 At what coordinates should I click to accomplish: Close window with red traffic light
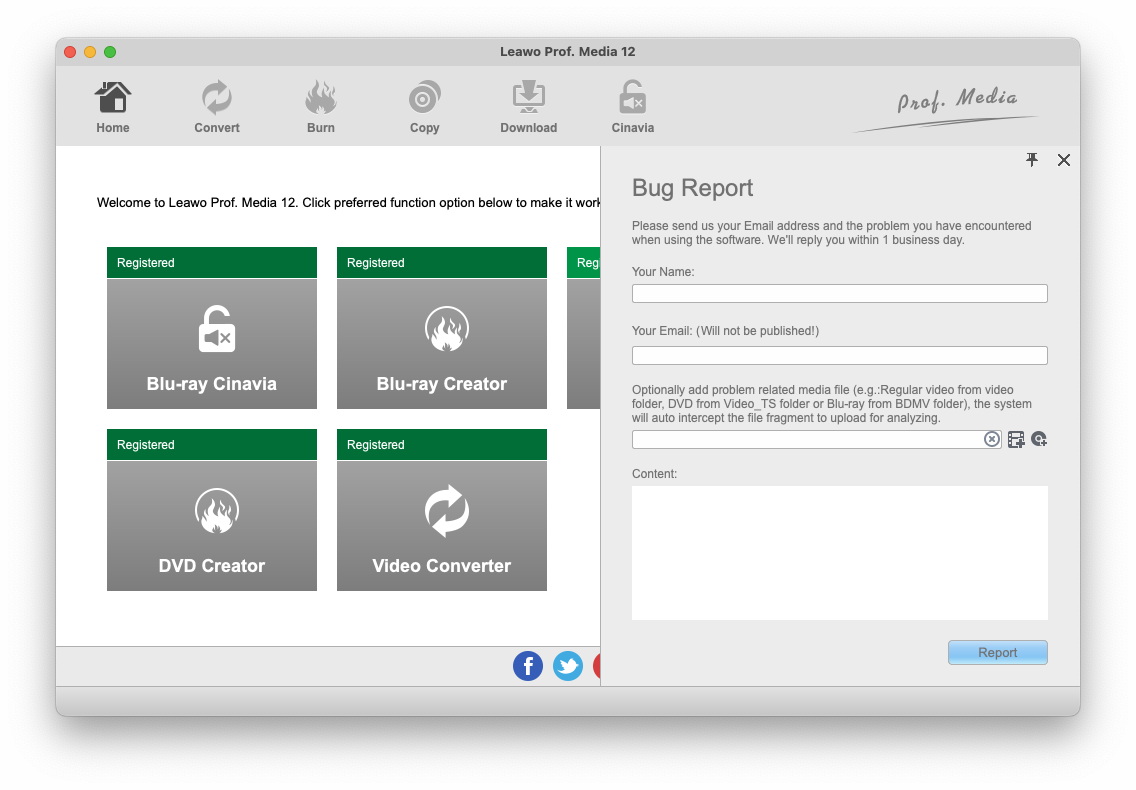click(x=70, y=51)
